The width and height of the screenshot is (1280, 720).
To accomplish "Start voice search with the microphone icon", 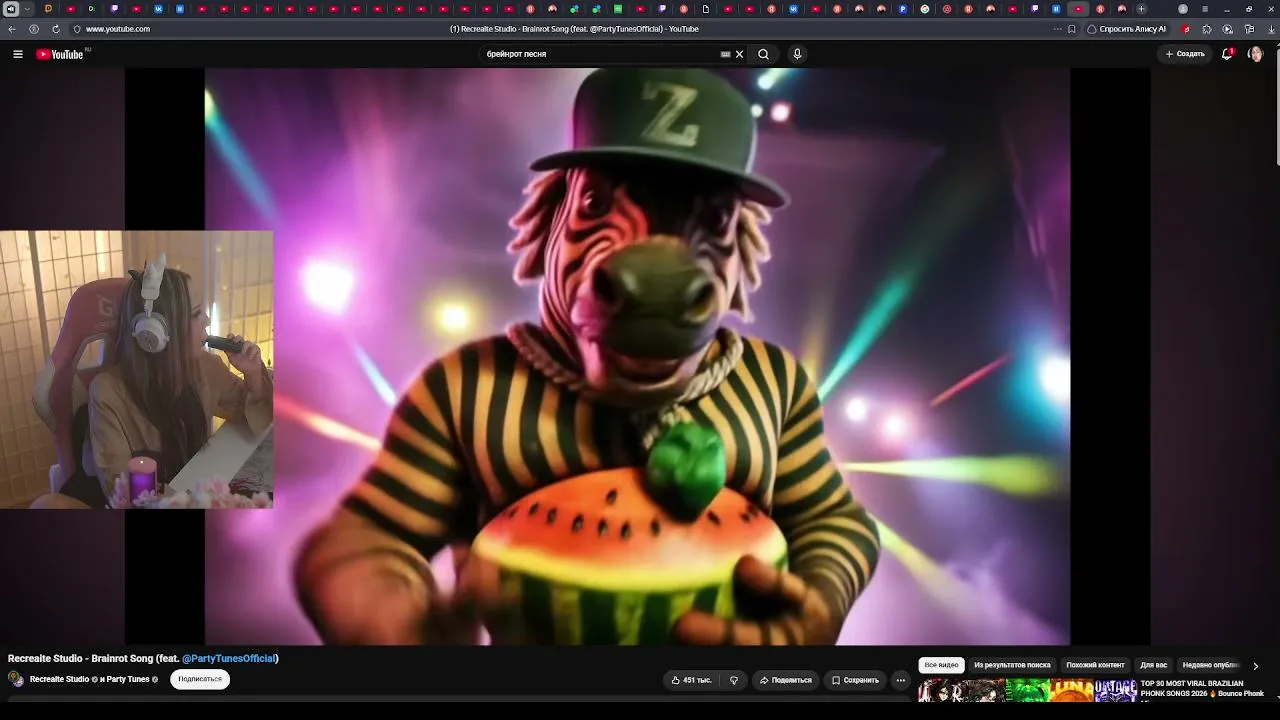I will pyautogui.click(x=797, y=54).
